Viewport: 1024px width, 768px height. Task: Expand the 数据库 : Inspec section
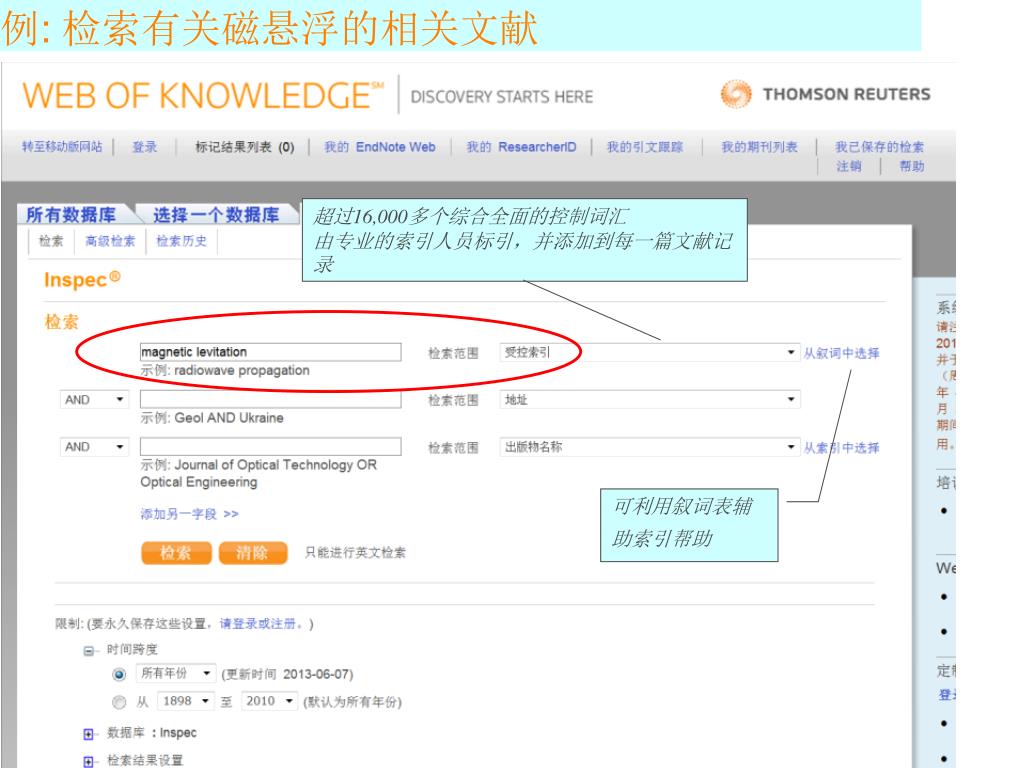coord(89,734)
